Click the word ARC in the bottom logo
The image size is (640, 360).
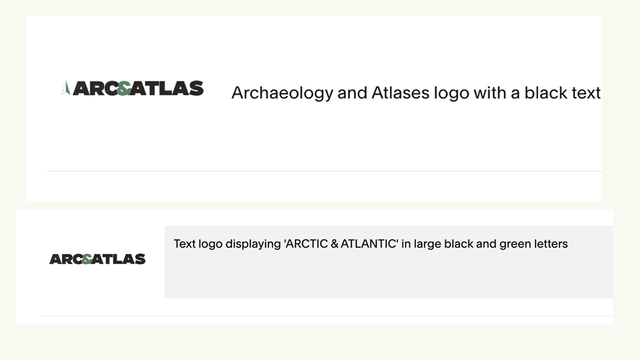pos(66,259)
